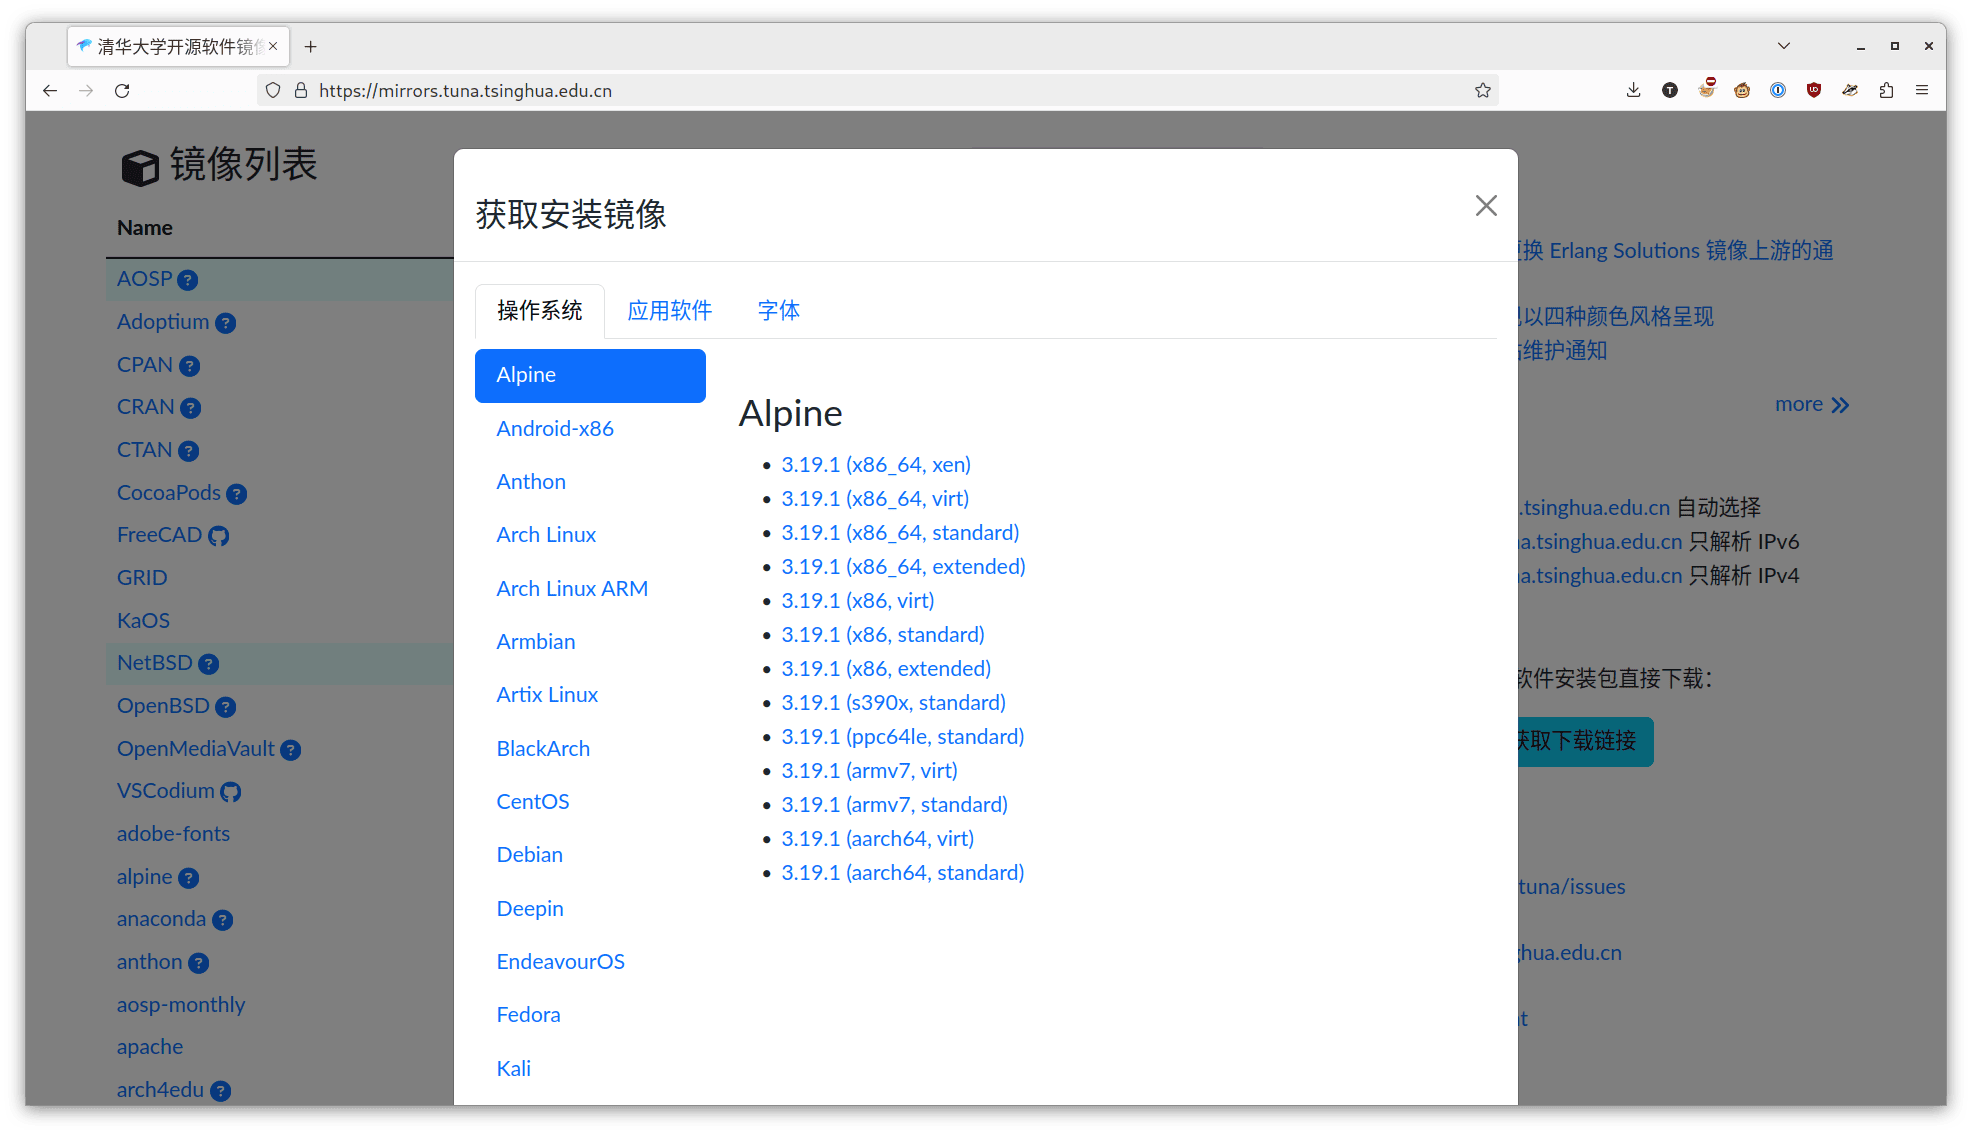This screenshot has width=1972, height=1134.
Task: Open the 1Password extension icon
Action: [x=1778, y=90]
